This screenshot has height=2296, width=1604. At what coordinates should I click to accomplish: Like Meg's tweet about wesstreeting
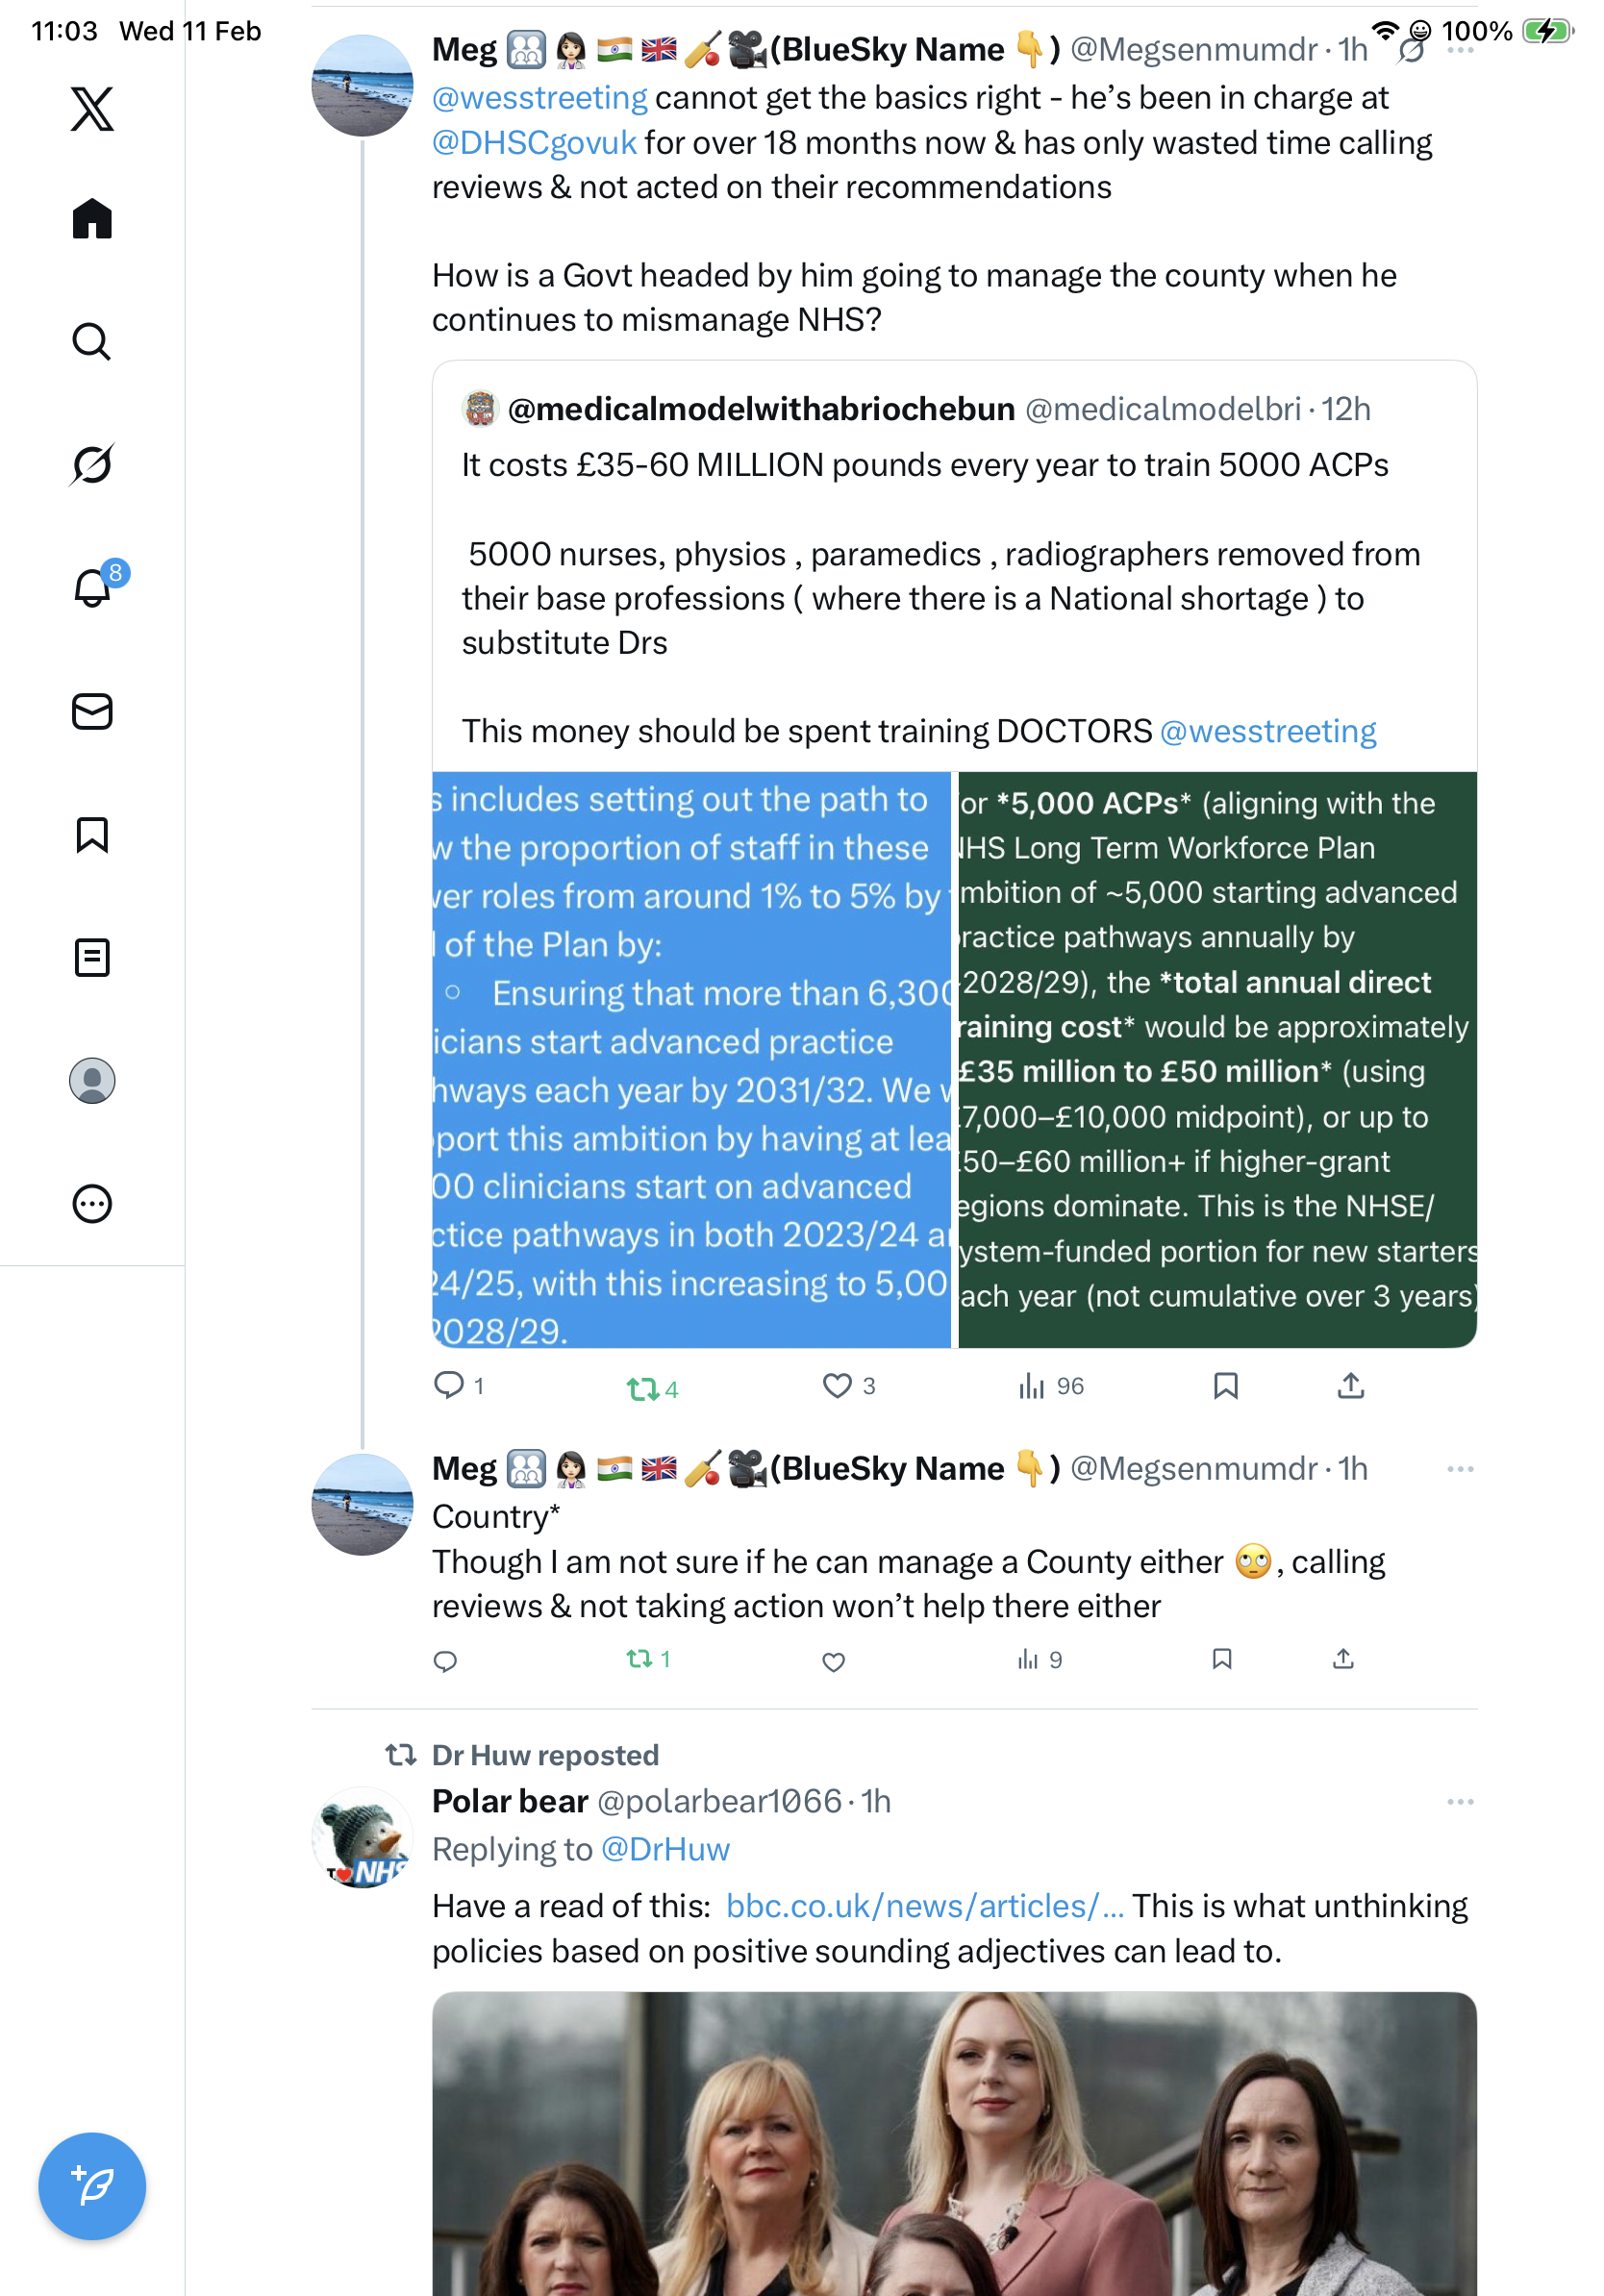point(836,1385)
